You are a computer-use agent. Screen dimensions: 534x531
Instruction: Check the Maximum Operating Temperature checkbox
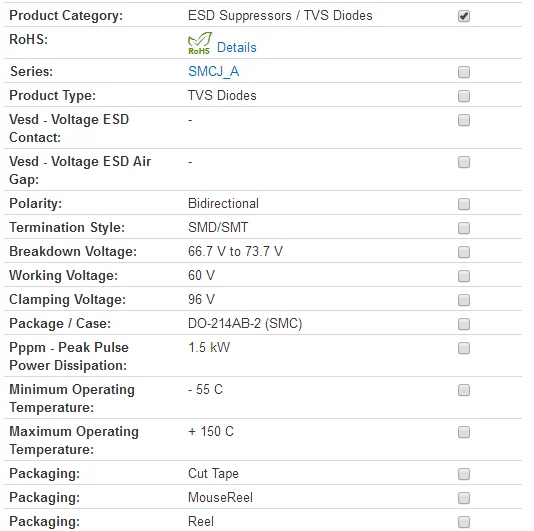pos(464,432)
